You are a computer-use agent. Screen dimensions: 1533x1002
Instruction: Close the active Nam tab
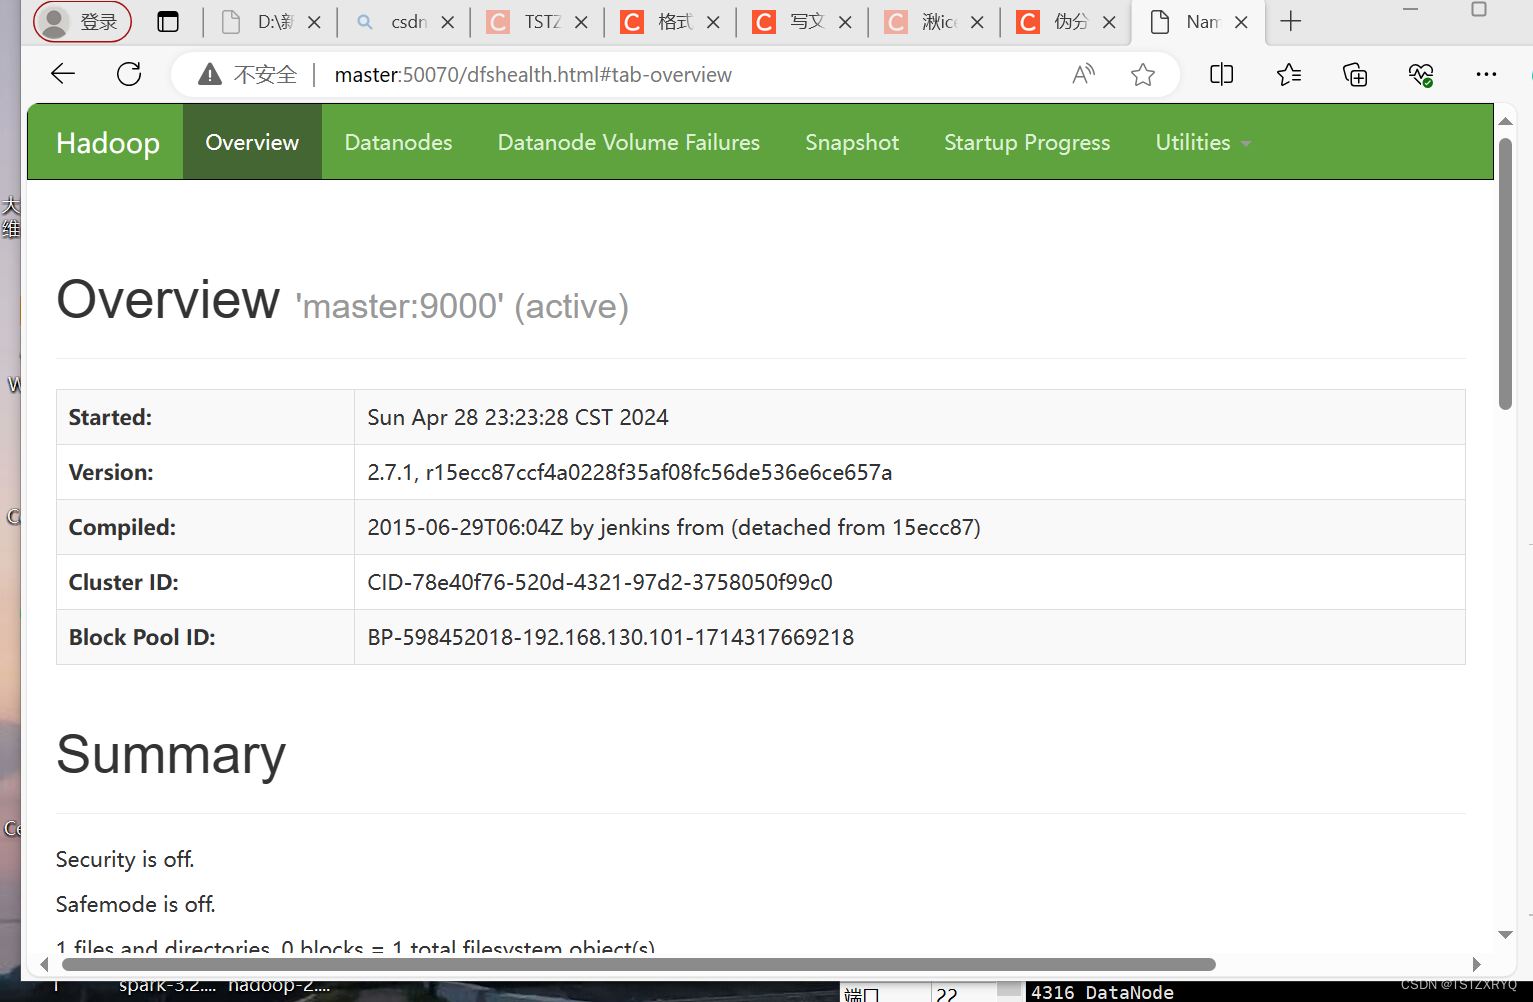point(1241,22)
